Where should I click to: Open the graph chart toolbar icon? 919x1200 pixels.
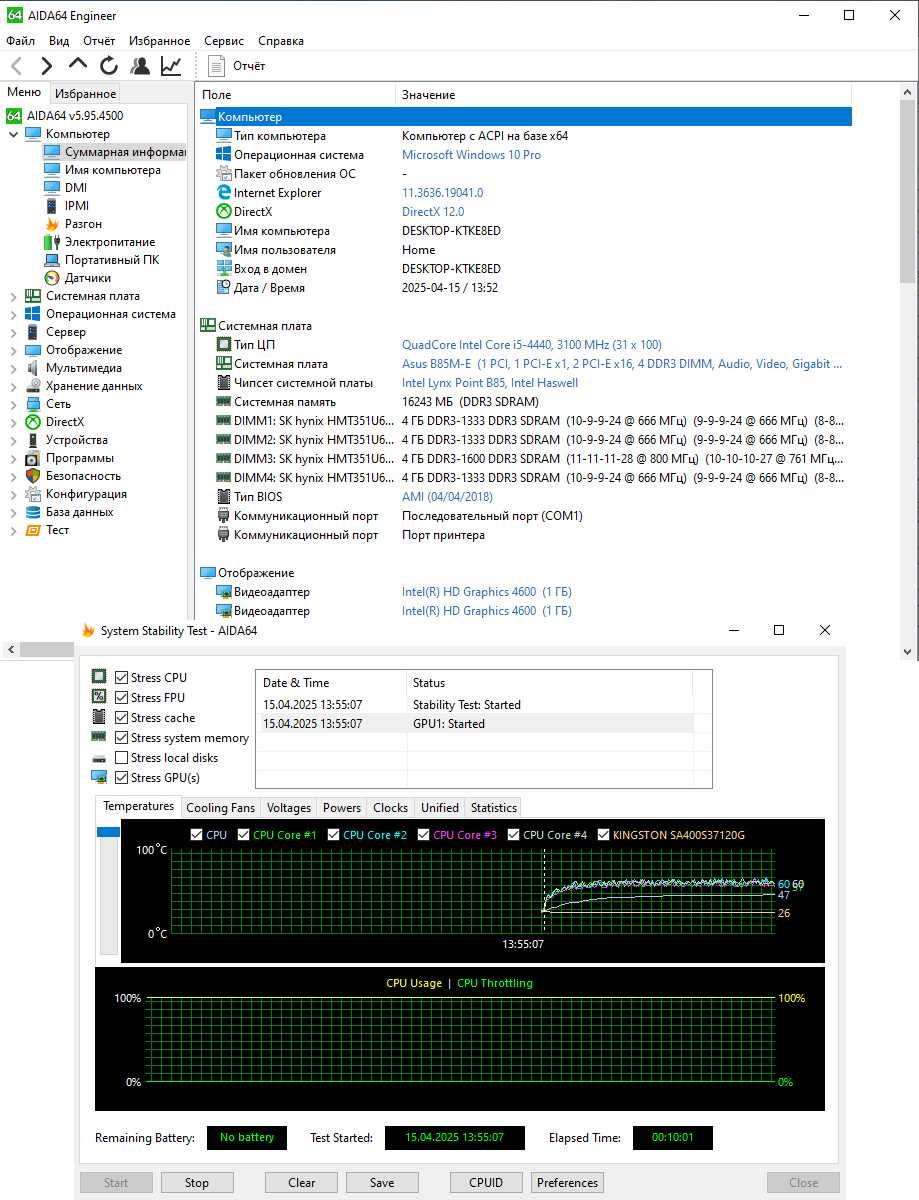(171, 66)
